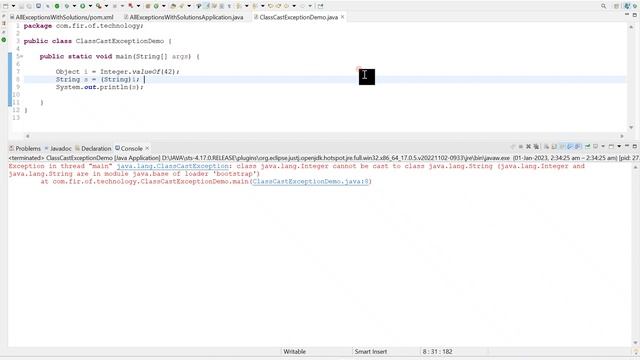640x360 pixels.
Task: Open the Debug As dropdown arrow
Action: [x=74, y=6]
